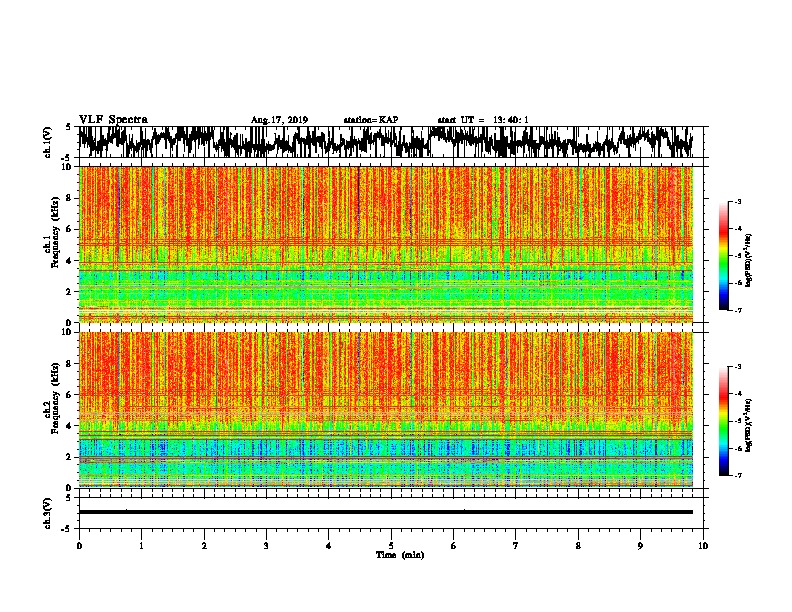The image size is (792, 612).
Task: Click time axis tick label "8"
Action: click(x=578, y=546)
